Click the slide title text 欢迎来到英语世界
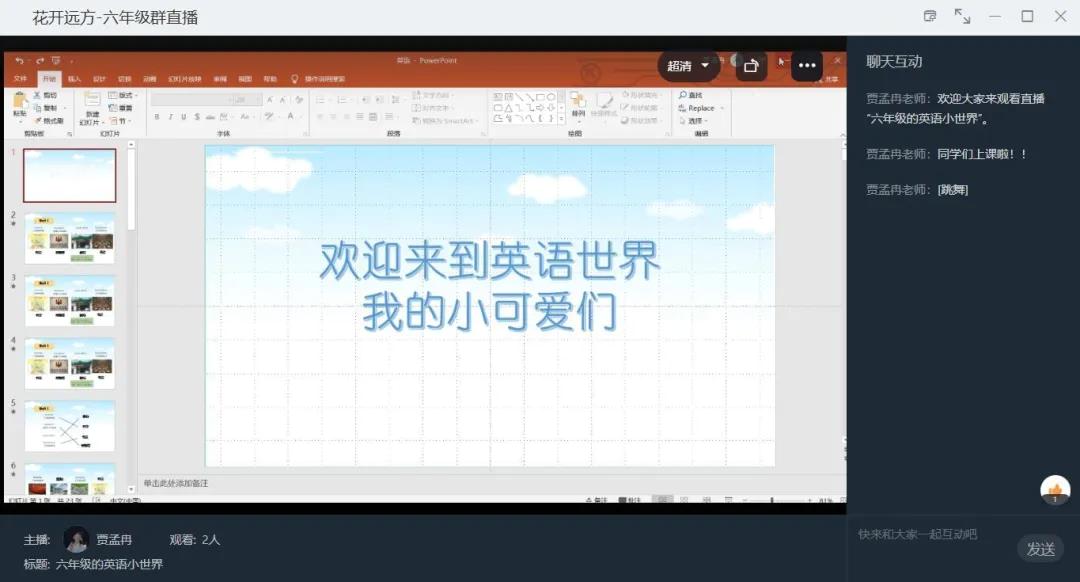 click(x=490, y=260)
